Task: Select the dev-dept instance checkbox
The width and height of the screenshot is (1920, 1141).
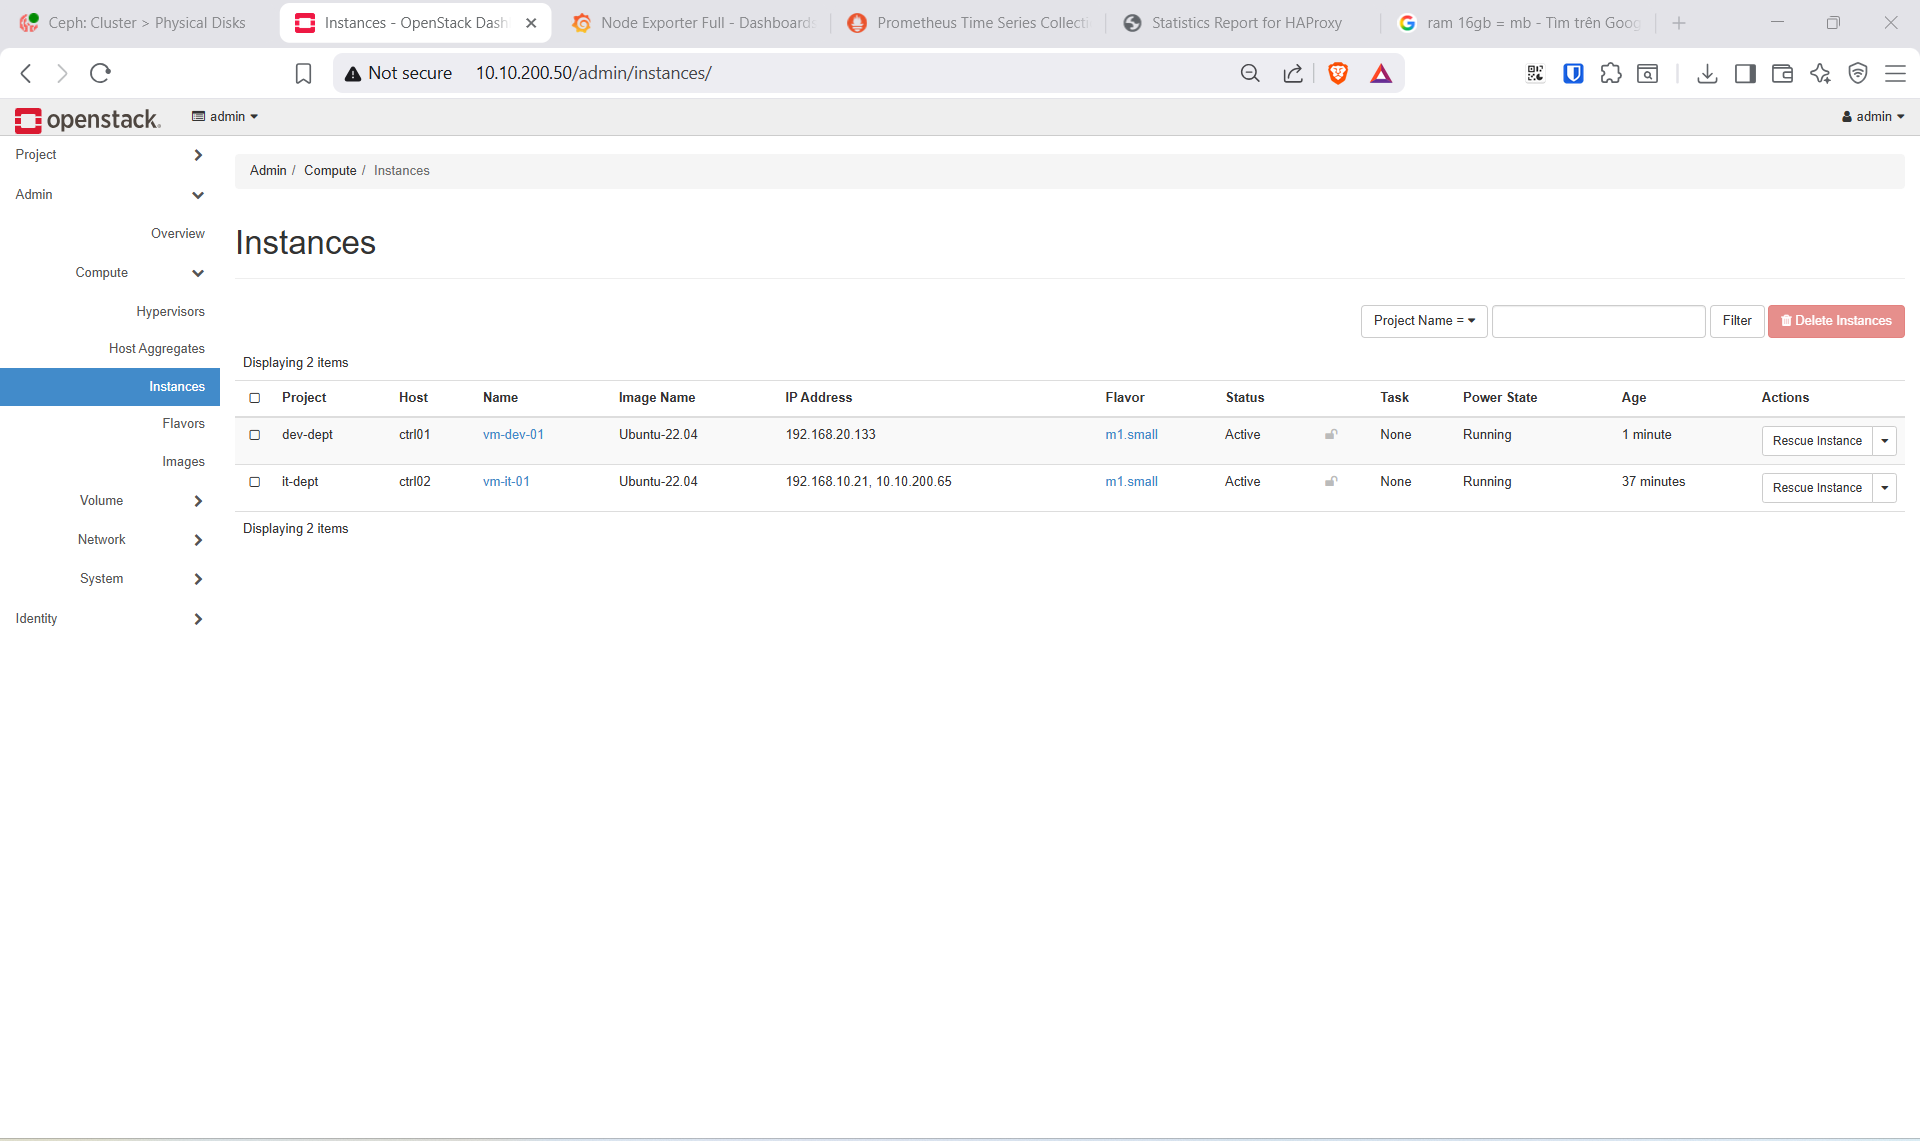Action: coord(255,435)
